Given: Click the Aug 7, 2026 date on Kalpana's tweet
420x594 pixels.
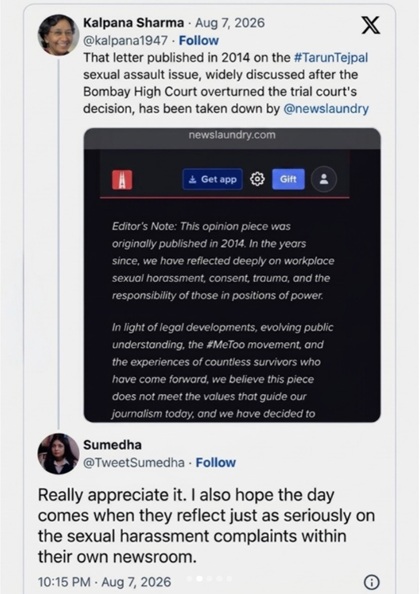Looking at the screenshot, I should tap(230, 23).
